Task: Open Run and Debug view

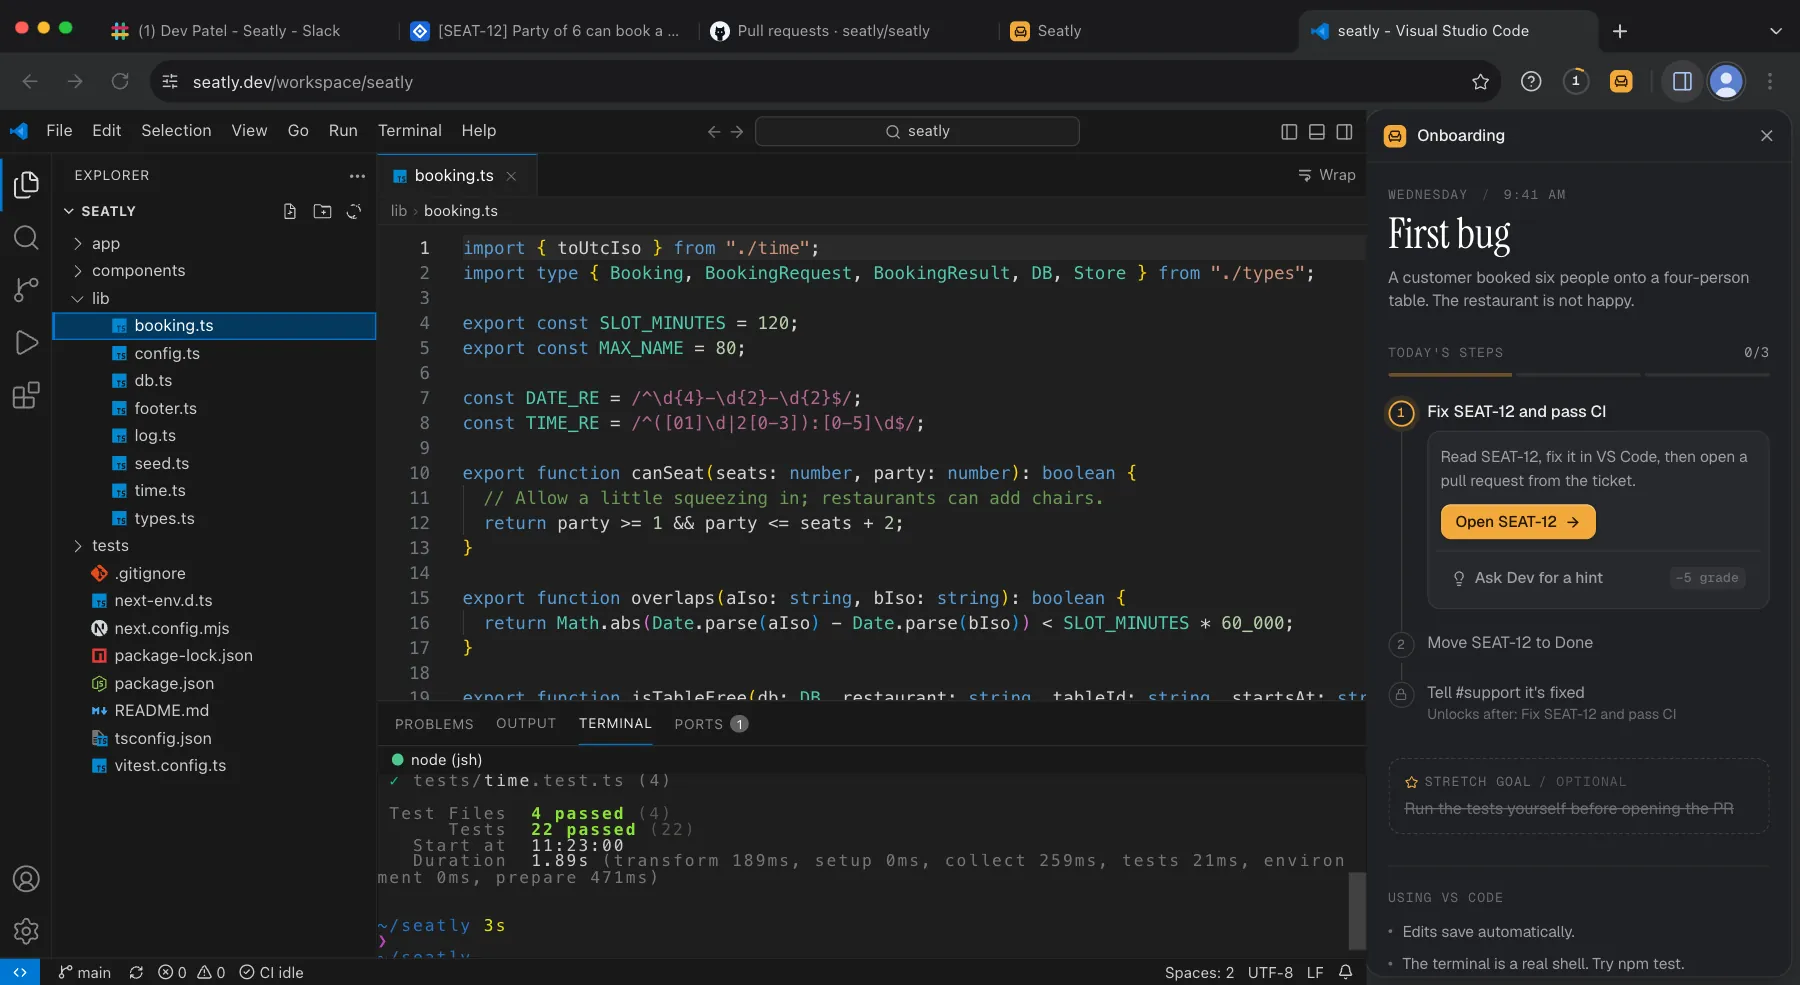Action: point(26,343)
